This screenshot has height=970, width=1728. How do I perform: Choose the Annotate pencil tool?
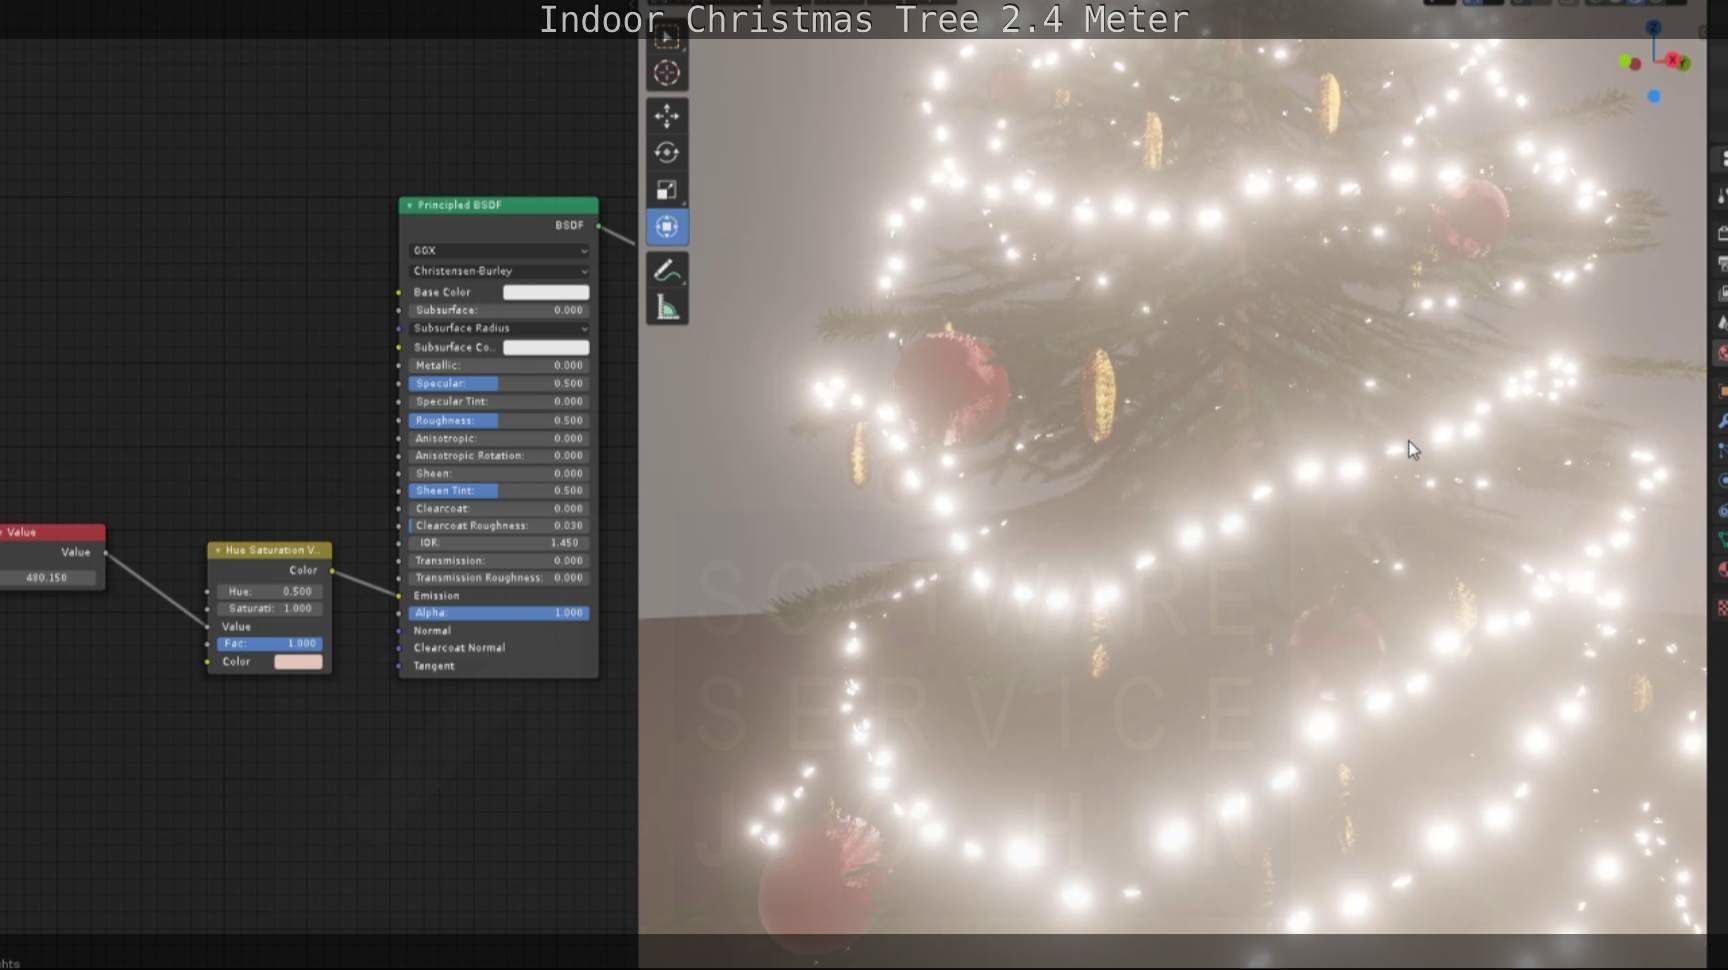[x=667, y=271]
